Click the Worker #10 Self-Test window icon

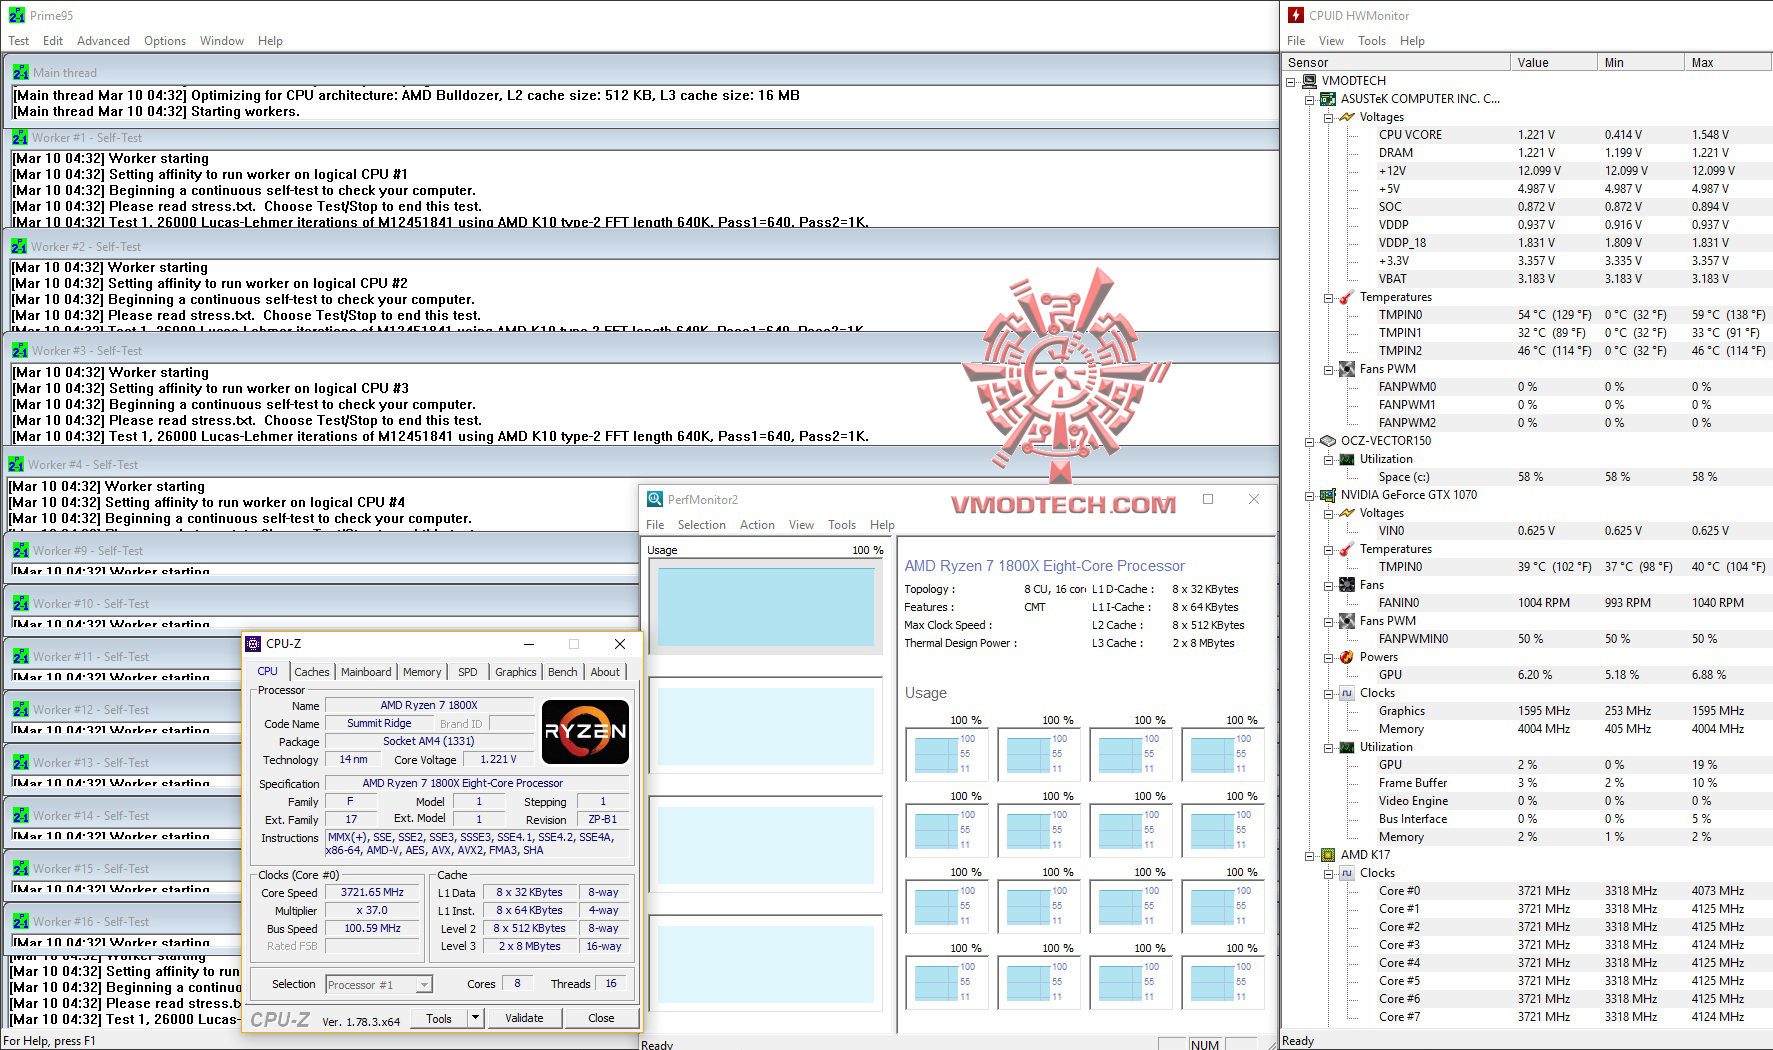pos(21,603)
